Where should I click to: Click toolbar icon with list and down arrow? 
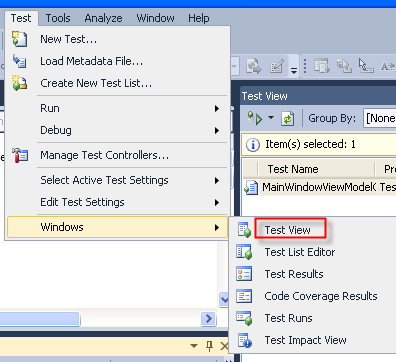point(322,66)
